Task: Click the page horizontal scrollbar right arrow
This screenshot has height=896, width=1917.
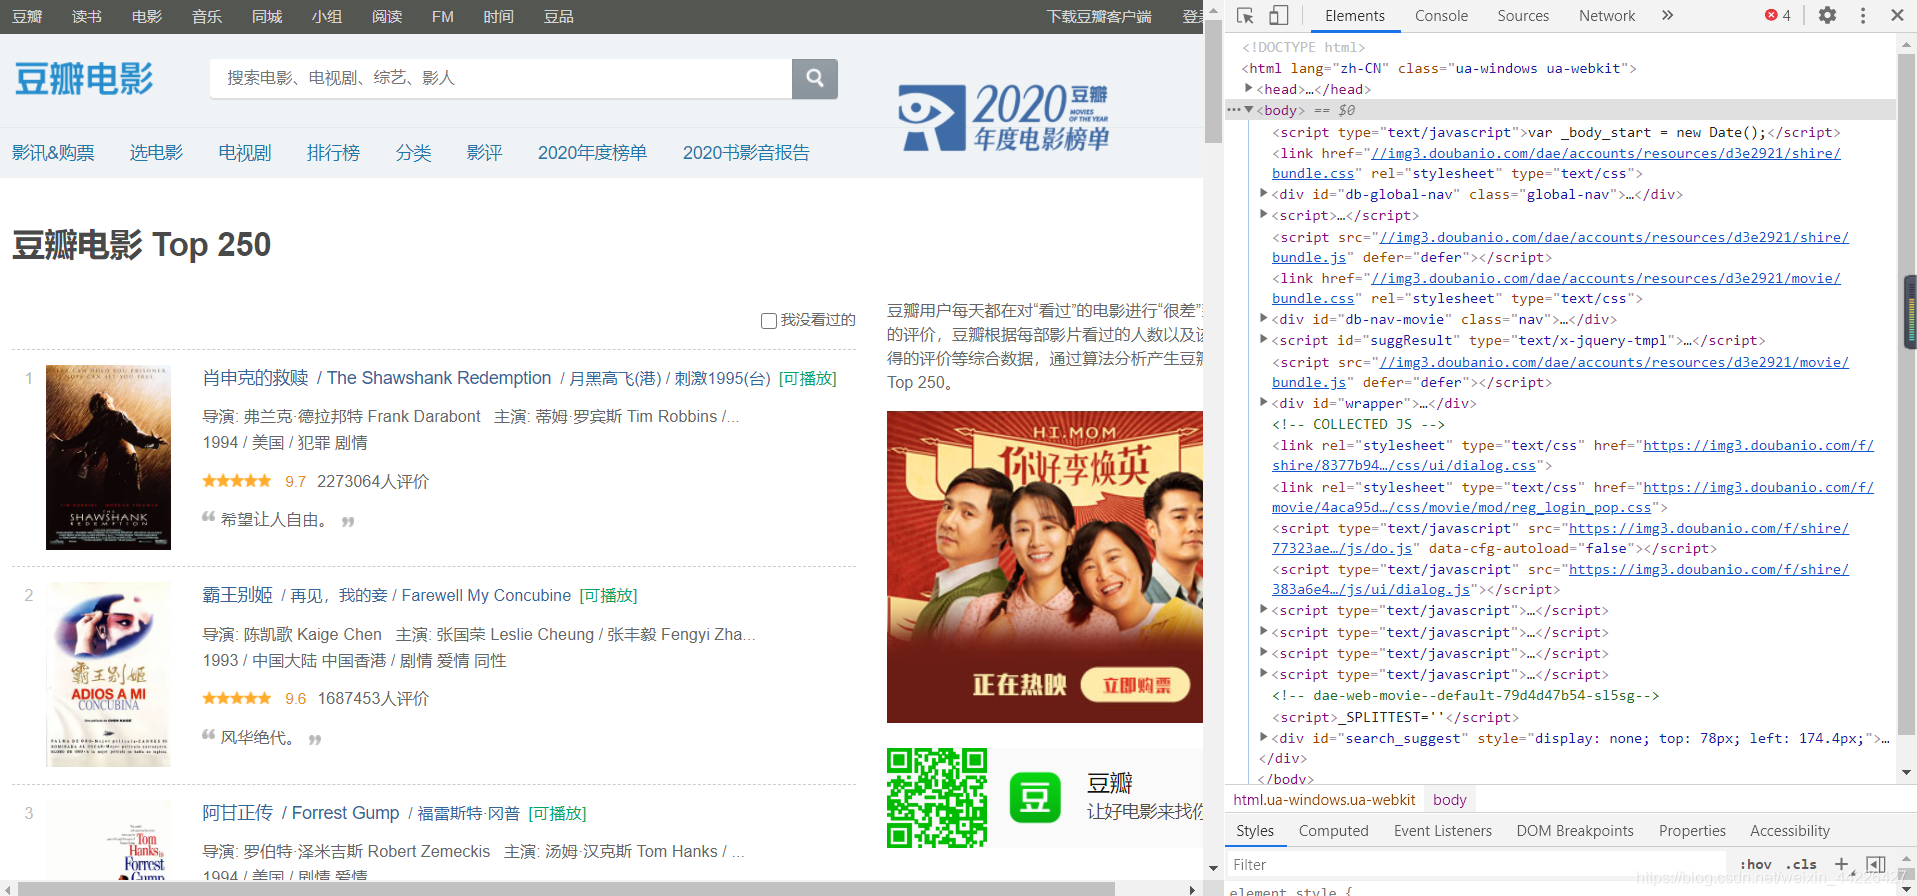Action: pyautogui.click(x=1192, y=889)
